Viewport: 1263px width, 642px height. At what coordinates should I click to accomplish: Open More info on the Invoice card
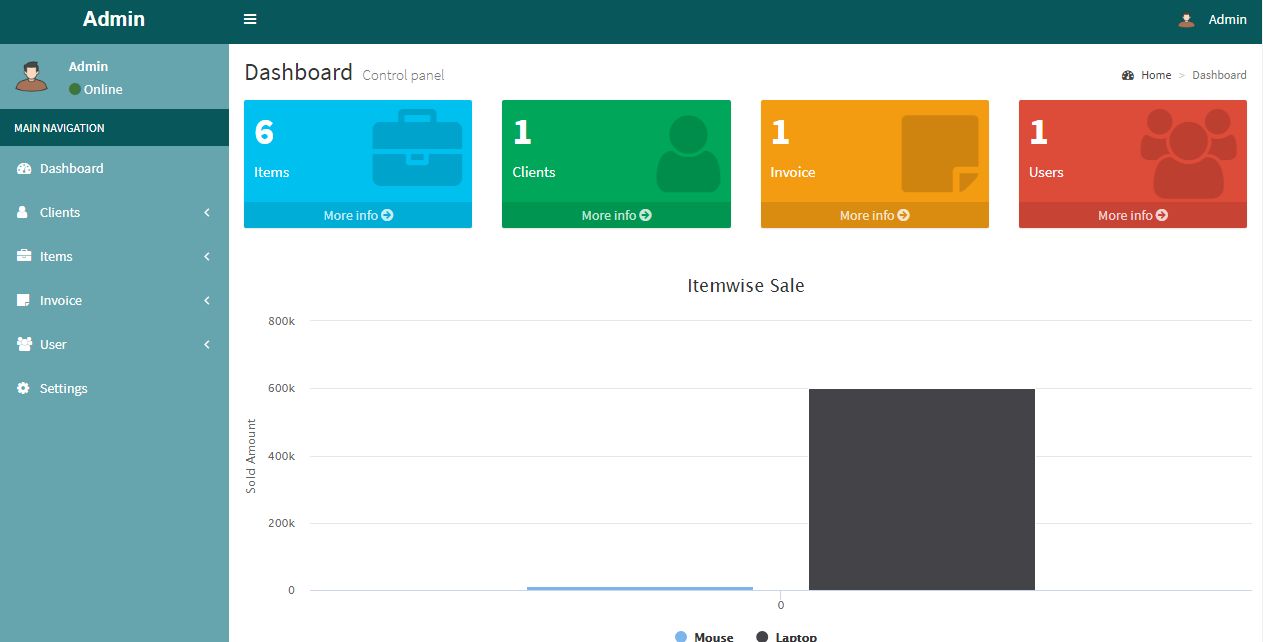(x=874, y=215)
